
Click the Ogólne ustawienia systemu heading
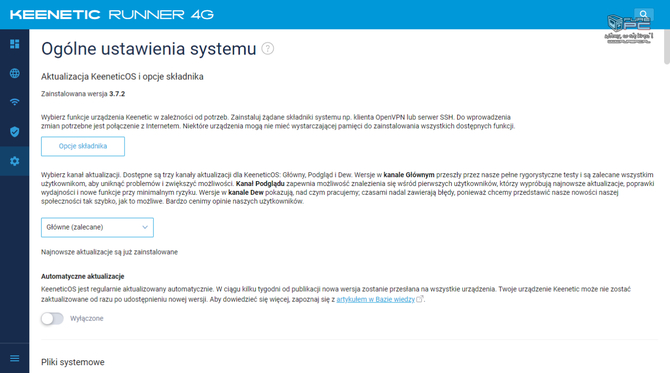[x=148, y=49]
